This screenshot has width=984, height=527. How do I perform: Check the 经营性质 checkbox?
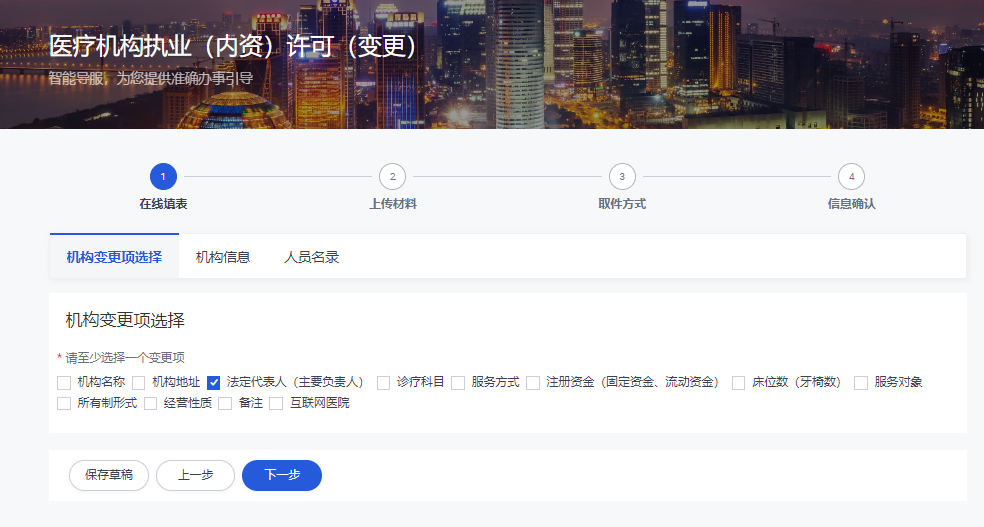point(151,403)
